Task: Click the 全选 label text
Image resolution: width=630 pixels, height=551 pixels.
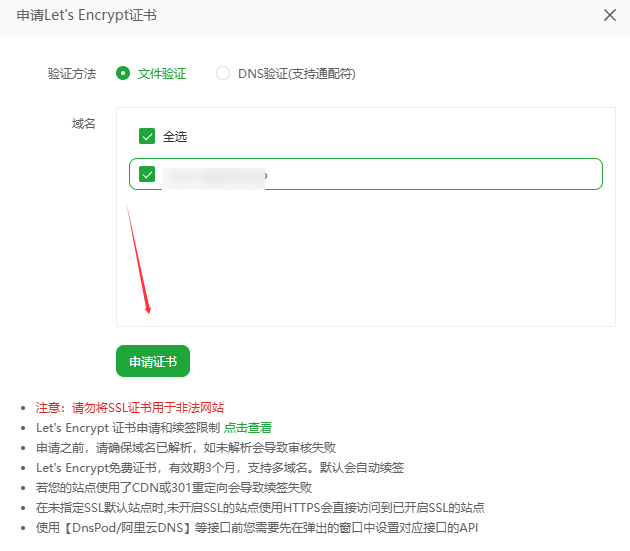Action: [x=175, y=136]
